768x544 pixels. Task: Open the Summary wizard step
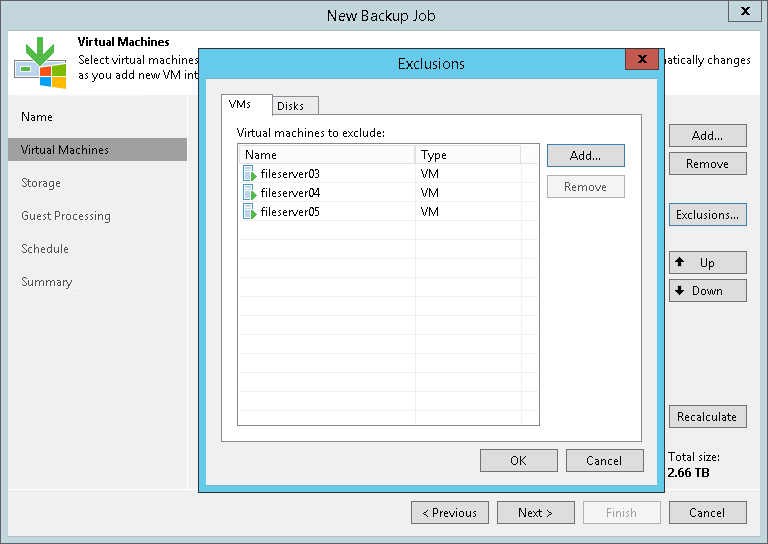point(47,282)
